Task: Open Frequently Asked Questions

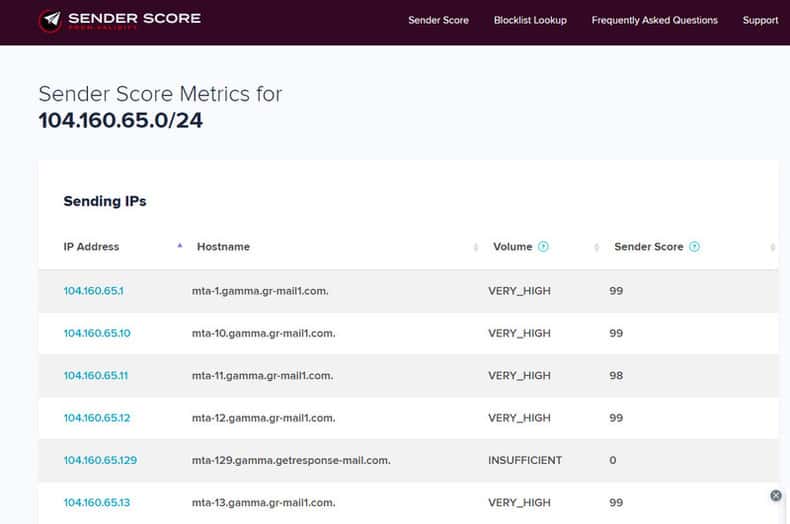Action: point(654,20)
